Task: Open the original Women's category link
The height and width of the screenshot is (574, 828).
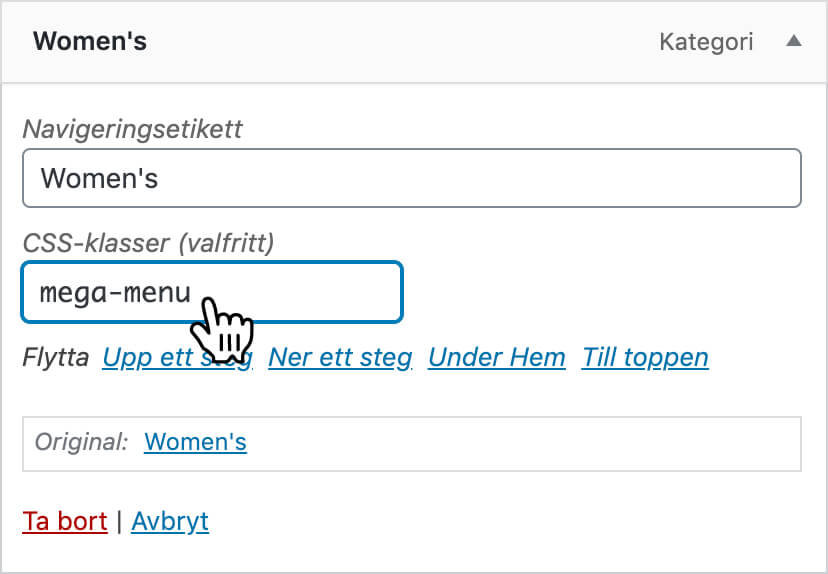Action: 195,442
